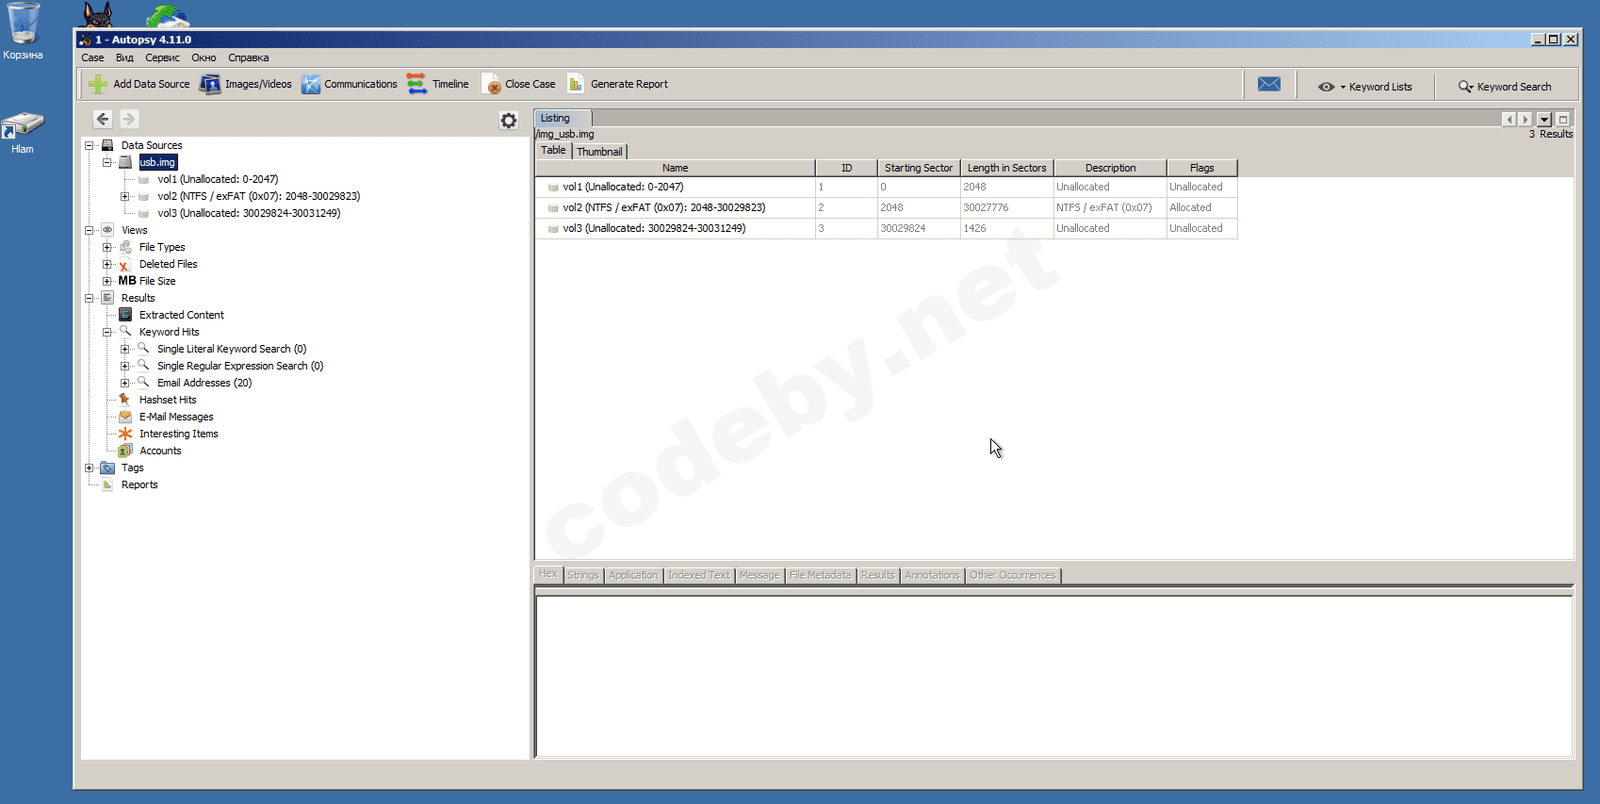Sort by Length in Sectors column
1600x804 pixels.
click(1007, 168)
